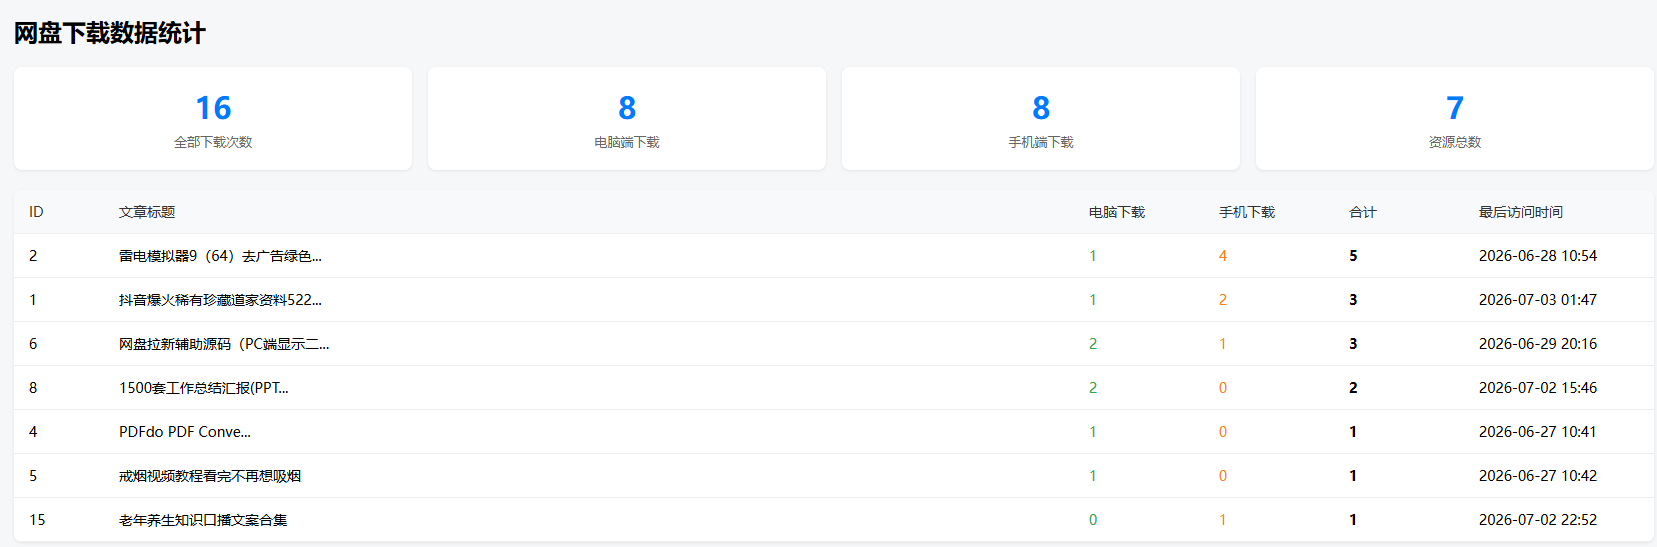Select the table row with ID 15
The height and width of the screenshot is (547, 1657).
(834, 520)
